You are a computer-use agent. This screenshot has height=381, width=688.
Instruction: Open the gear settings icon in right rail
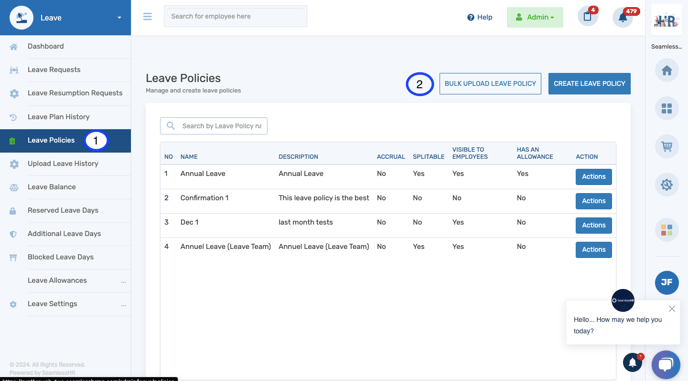coord(666,185)
